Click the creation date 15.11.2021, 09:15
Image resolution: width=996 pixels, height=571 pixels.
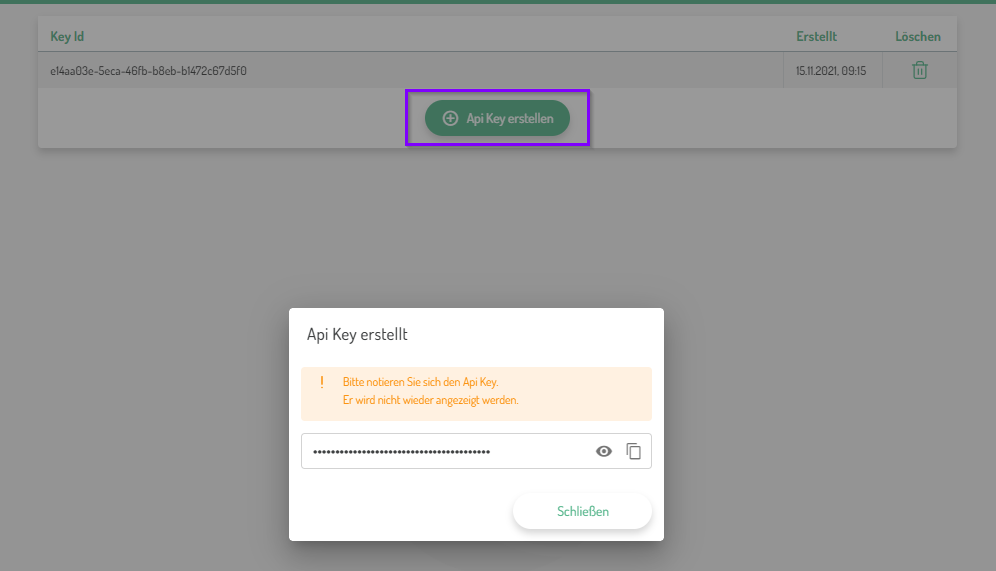[x=830, y=71]
